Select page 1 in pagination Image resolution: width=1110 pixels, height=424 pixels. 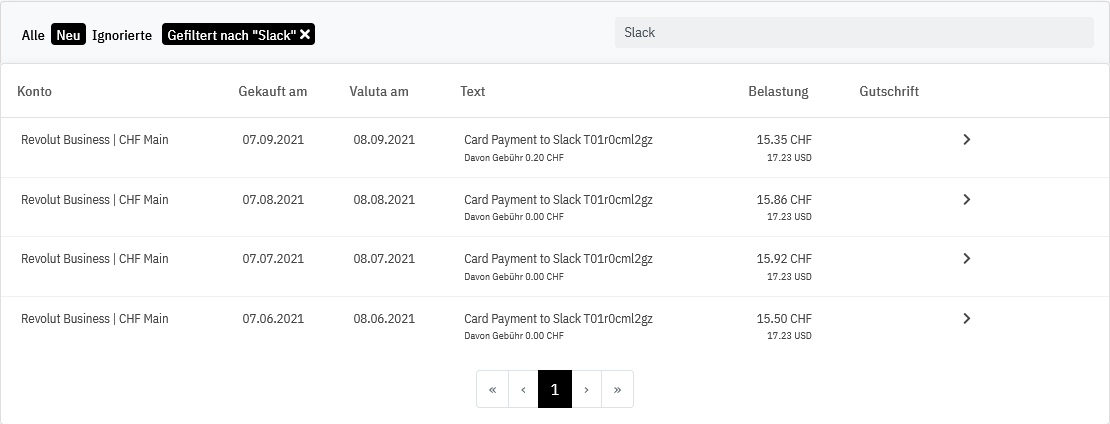[555, 390]
